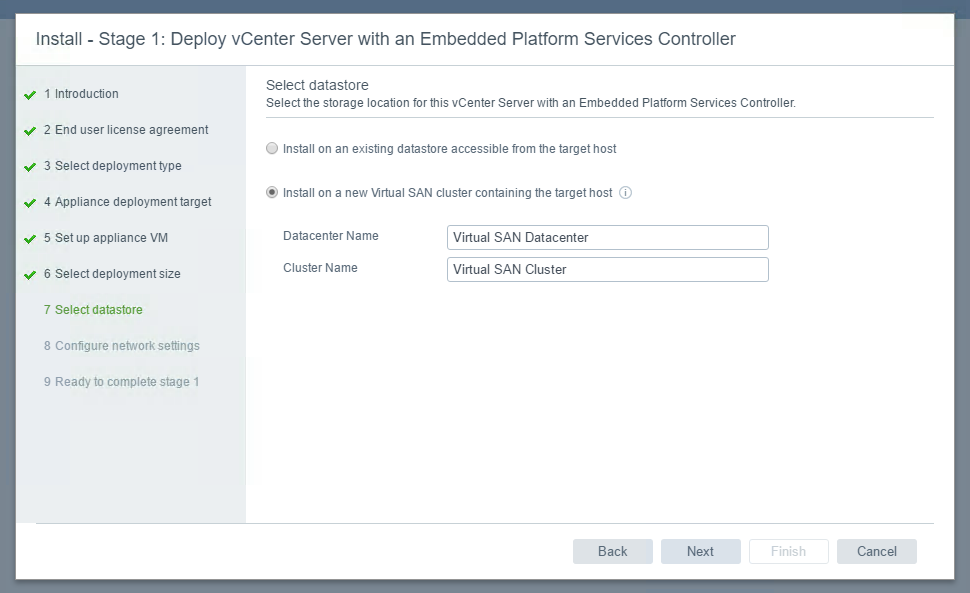Jump to step 5 Set up appliance VM
This screenshot has width=970, height=593.
tap(106, 237)
